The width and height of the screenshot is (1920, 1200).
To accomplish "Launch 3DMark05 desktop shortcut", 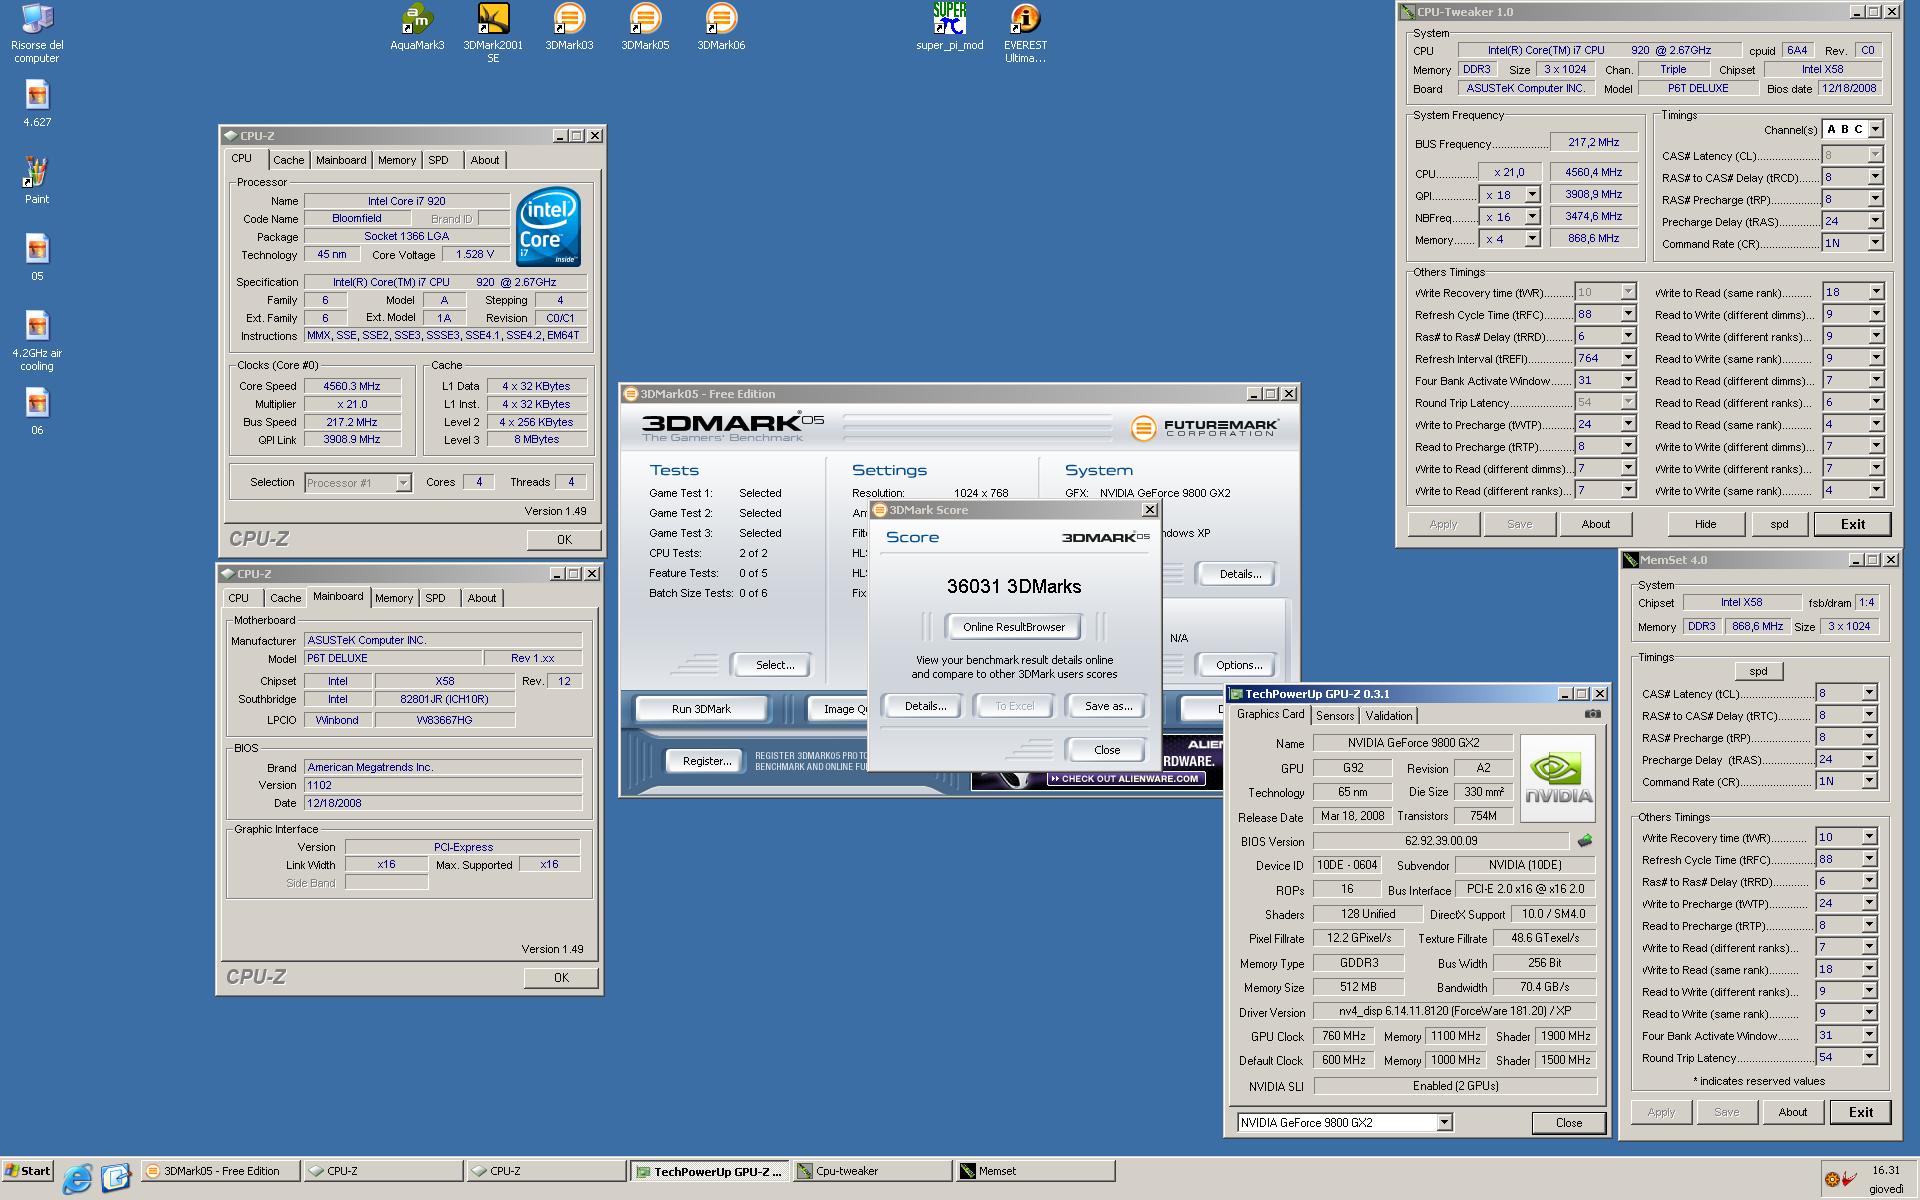I will coord(645,27).
